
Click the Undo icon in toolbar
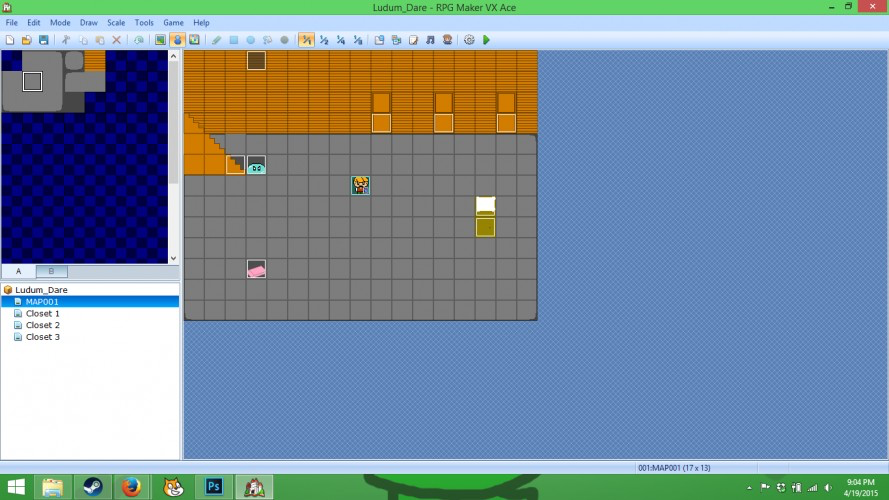139,40
